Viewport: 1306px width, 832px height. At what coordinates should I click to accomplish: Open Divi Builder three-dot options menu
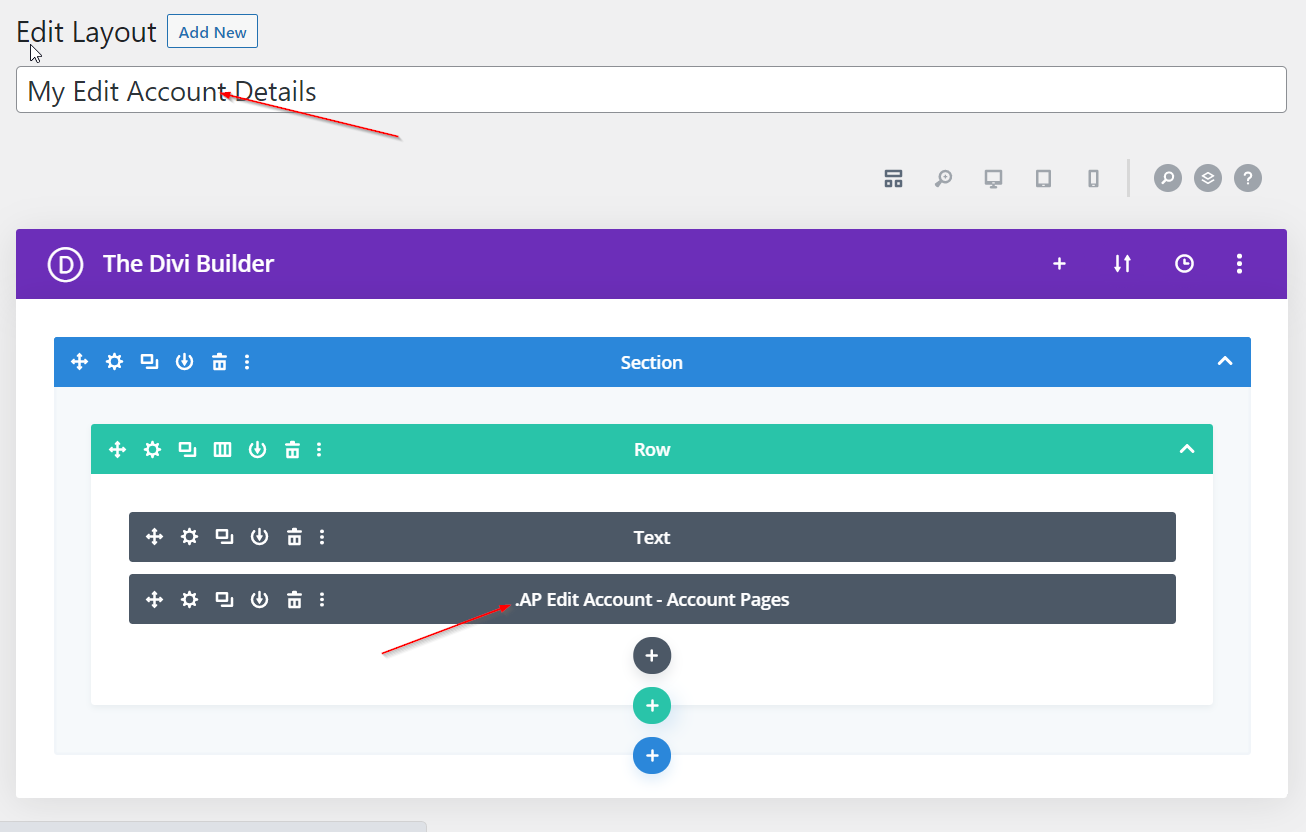tap(1239, 264)
